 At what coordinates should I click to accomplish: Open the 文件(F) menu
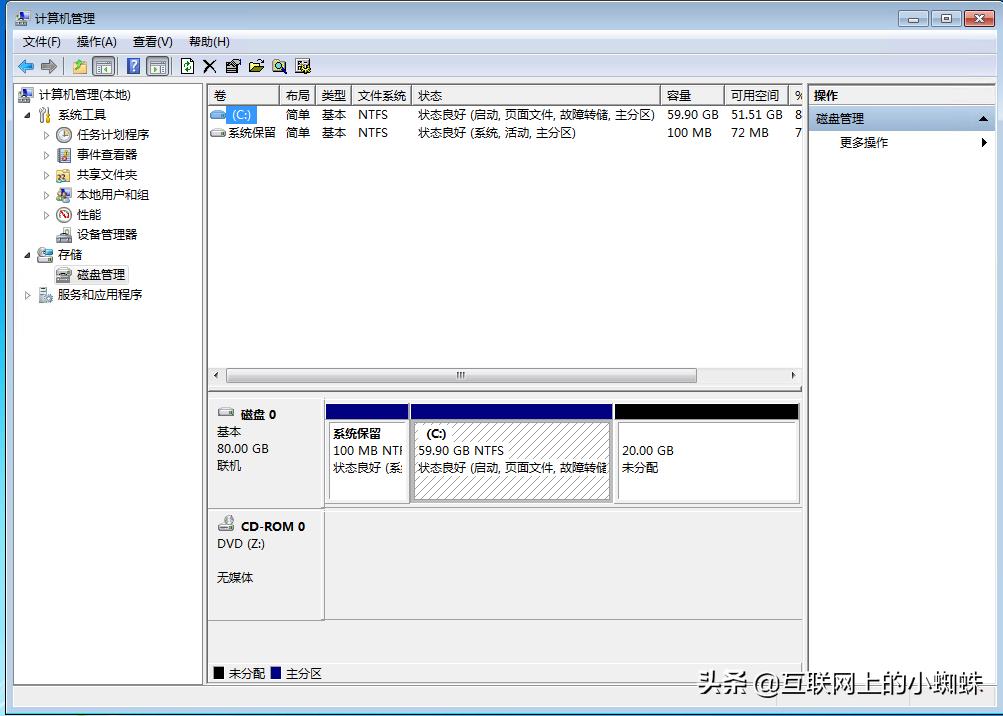click(42, 42)
